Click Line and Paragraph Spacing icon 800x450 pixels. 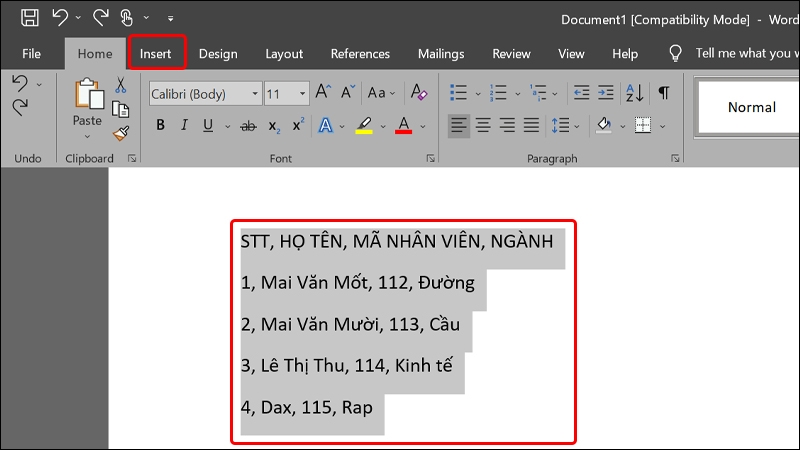[560, 125]
